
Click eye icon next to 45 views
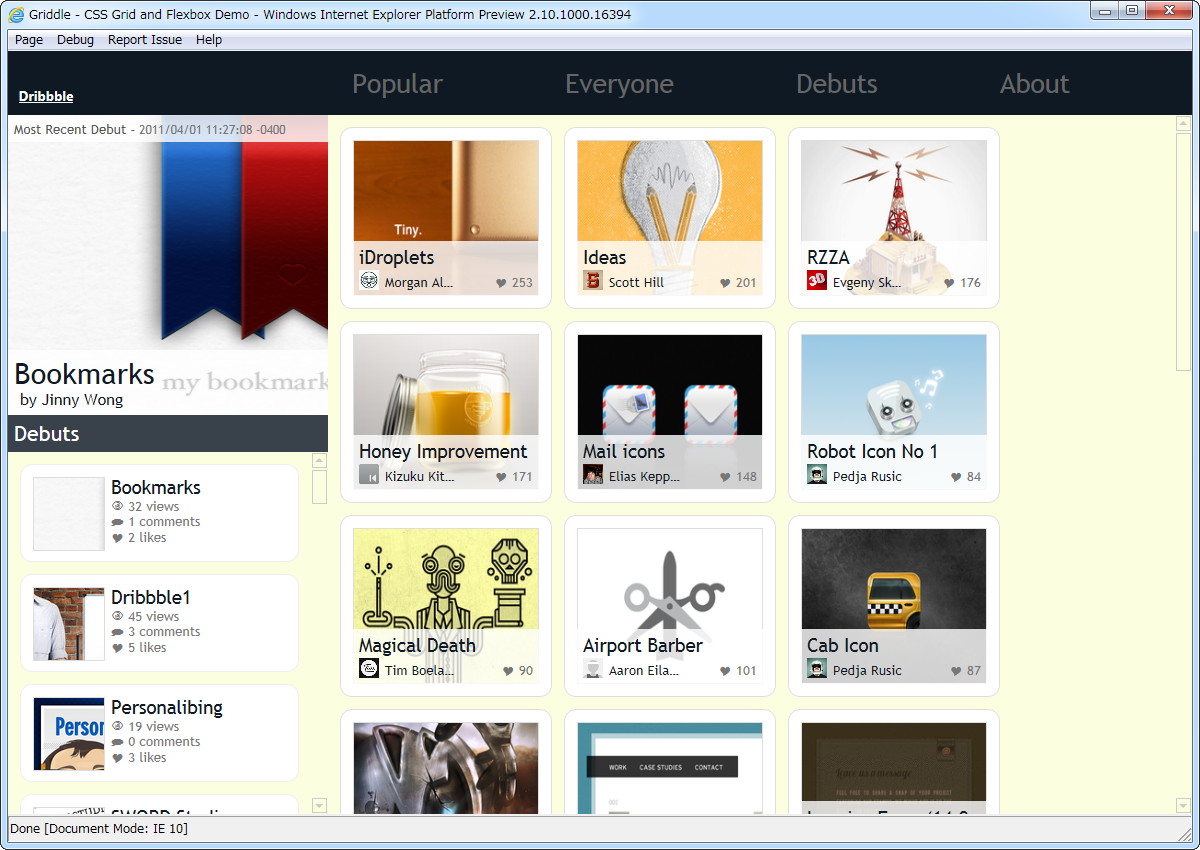(118, 617)
